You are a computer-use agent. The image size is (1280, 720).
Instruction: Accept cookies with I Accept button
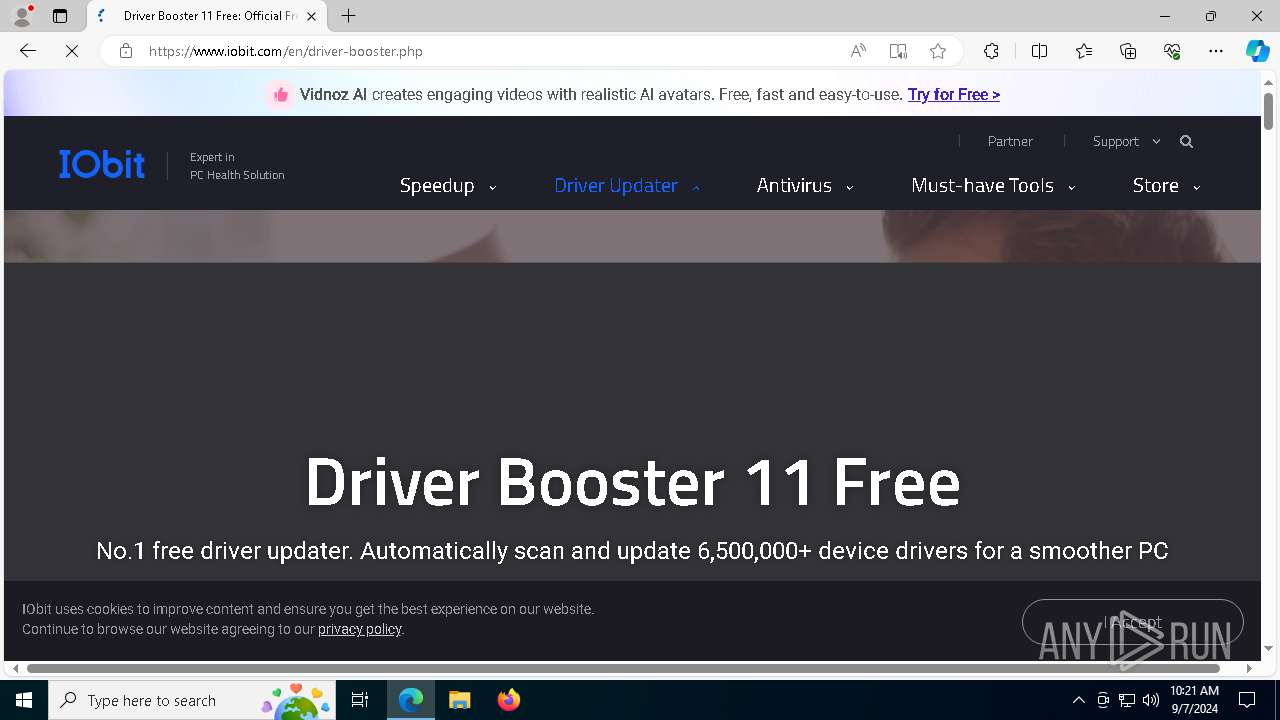[x=1132, y=623]
